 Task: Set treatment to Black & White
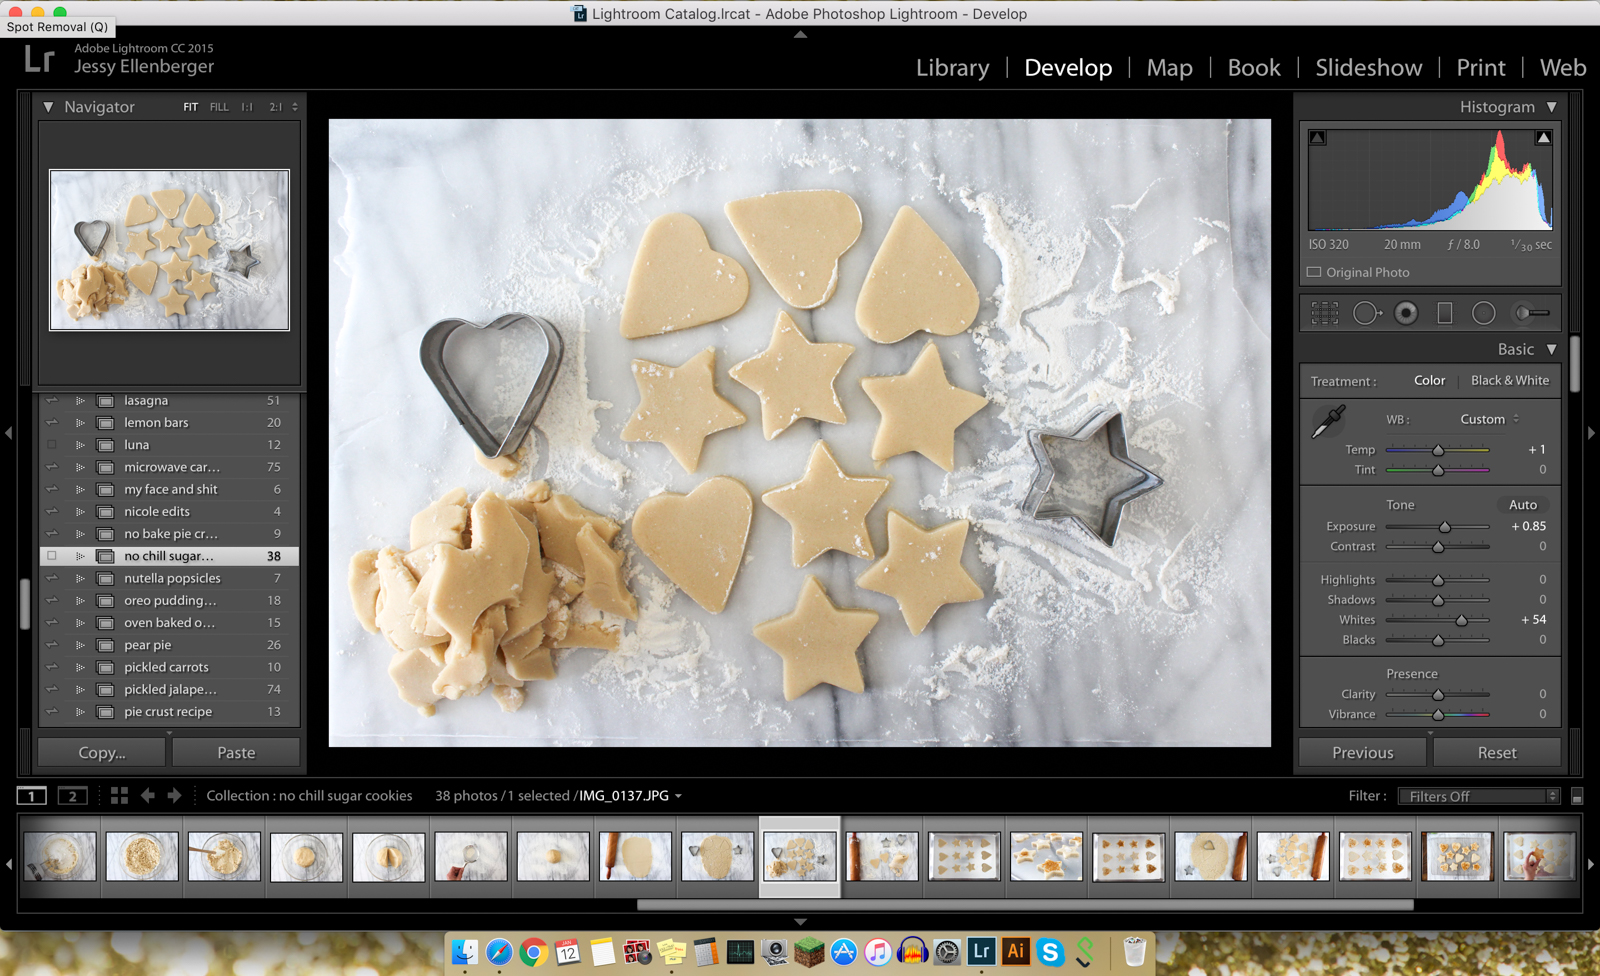[1510, 381]
